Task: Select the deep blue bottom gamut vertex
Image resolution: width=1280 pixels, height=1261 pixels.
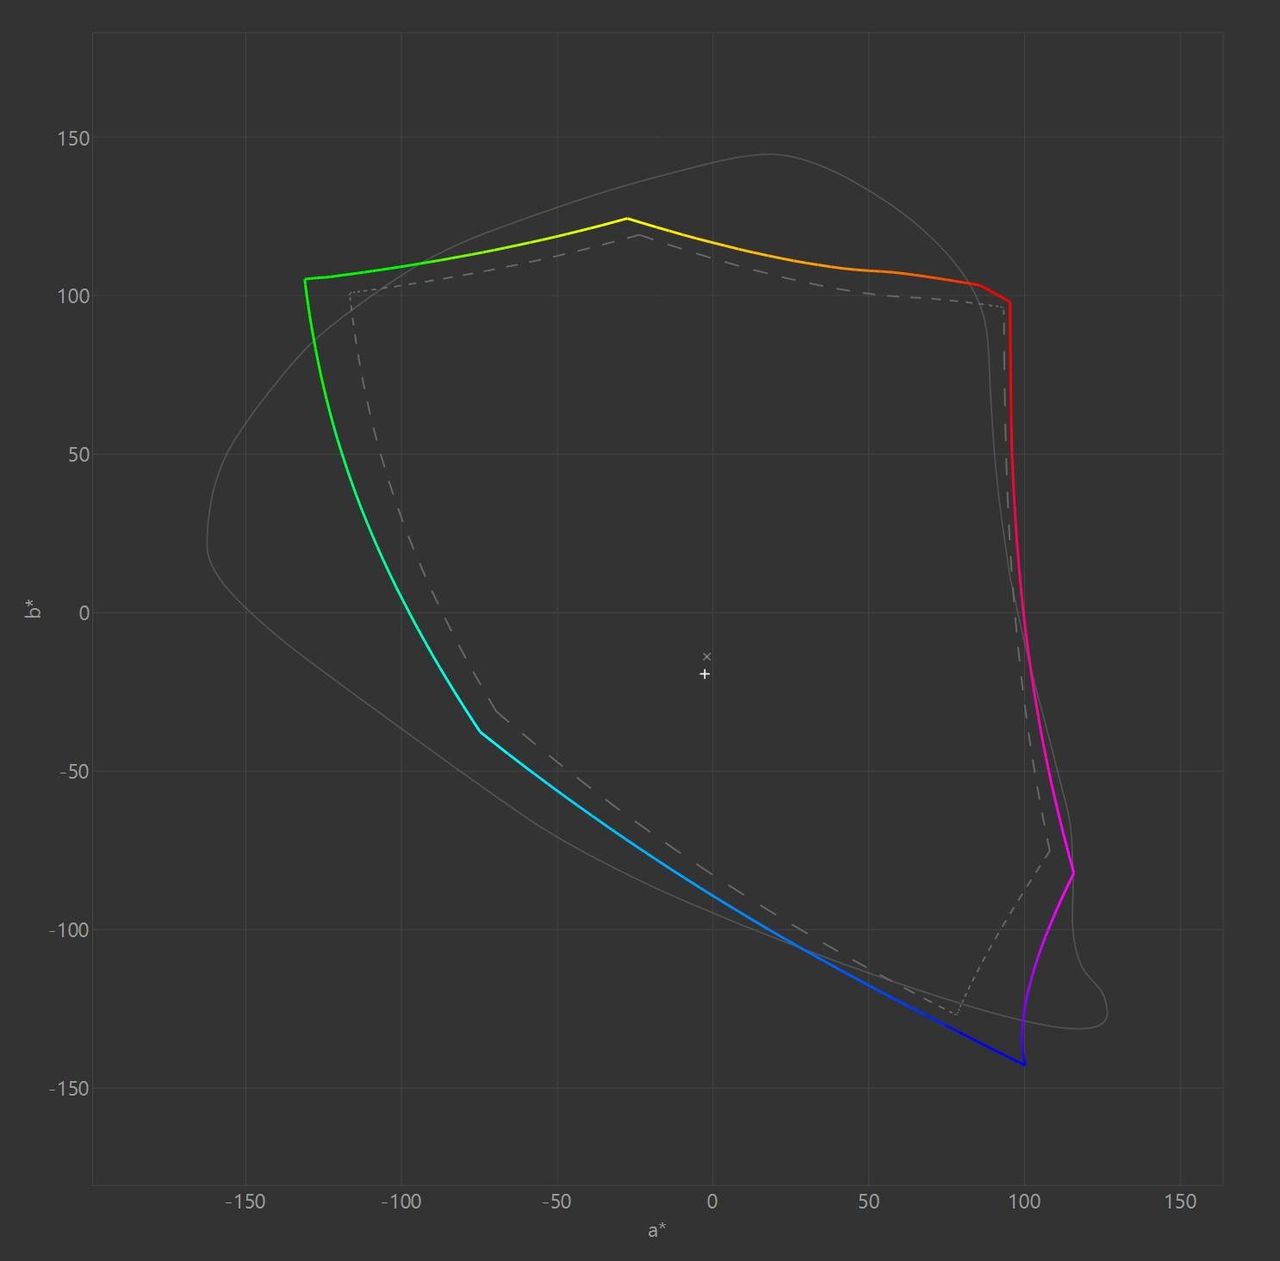Action: pos(1024,1064)
